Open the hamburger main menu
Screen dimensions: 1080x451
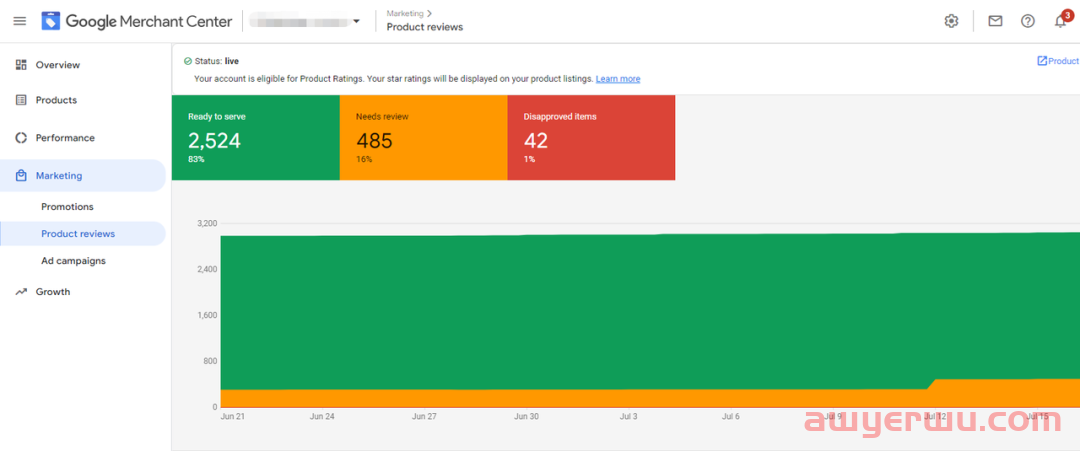20,21
